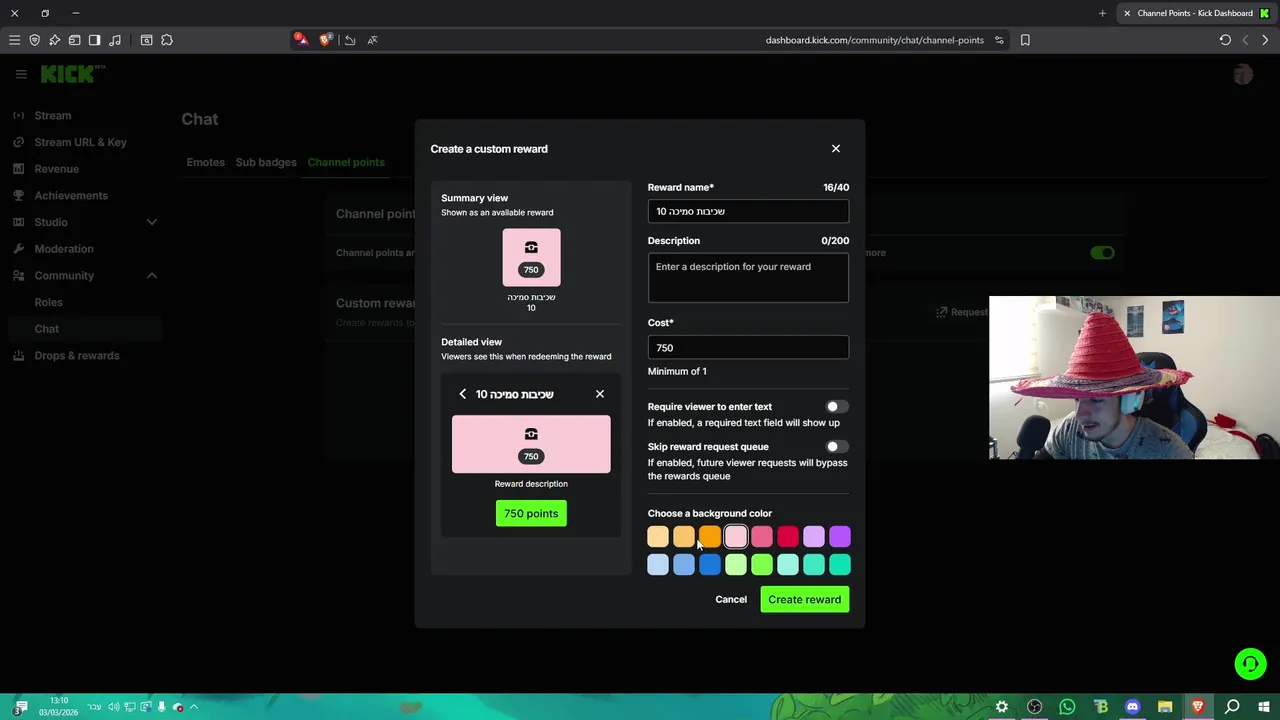Image resolution: width=1280 pixels, height=720 pixels.
Task: Pick the lavender background color
Action: [x=814, y=538]
